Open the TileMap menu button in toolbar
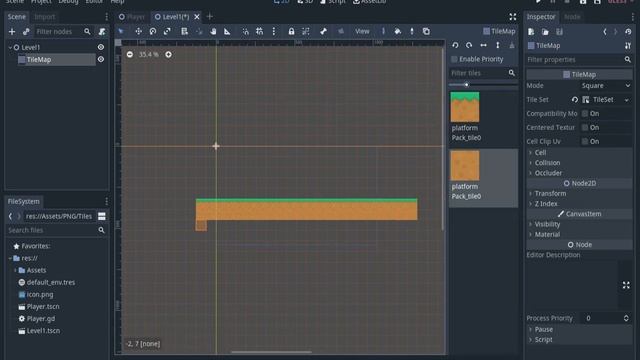This screenshot has height=360, width=640. point(499,31)
